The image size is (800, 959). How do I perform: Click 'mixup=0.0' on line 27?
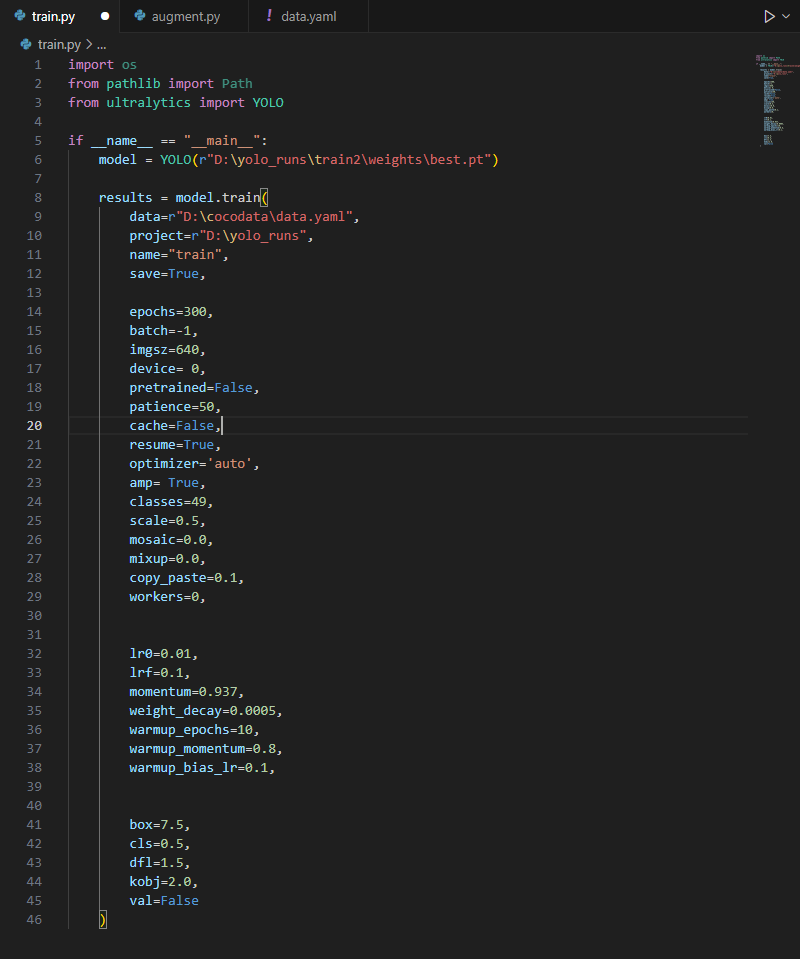coord(164,559)
